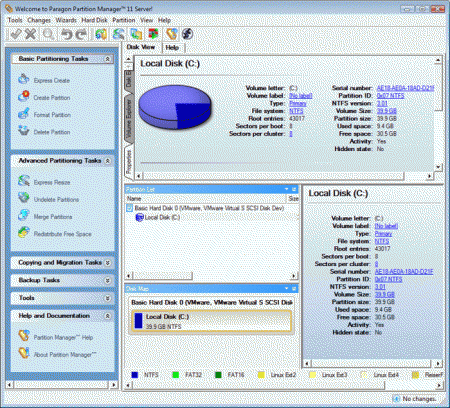Select the Format Partition icon
This screenshot has height=408, width=450.
pyautogui.click(x=24, y=114)
